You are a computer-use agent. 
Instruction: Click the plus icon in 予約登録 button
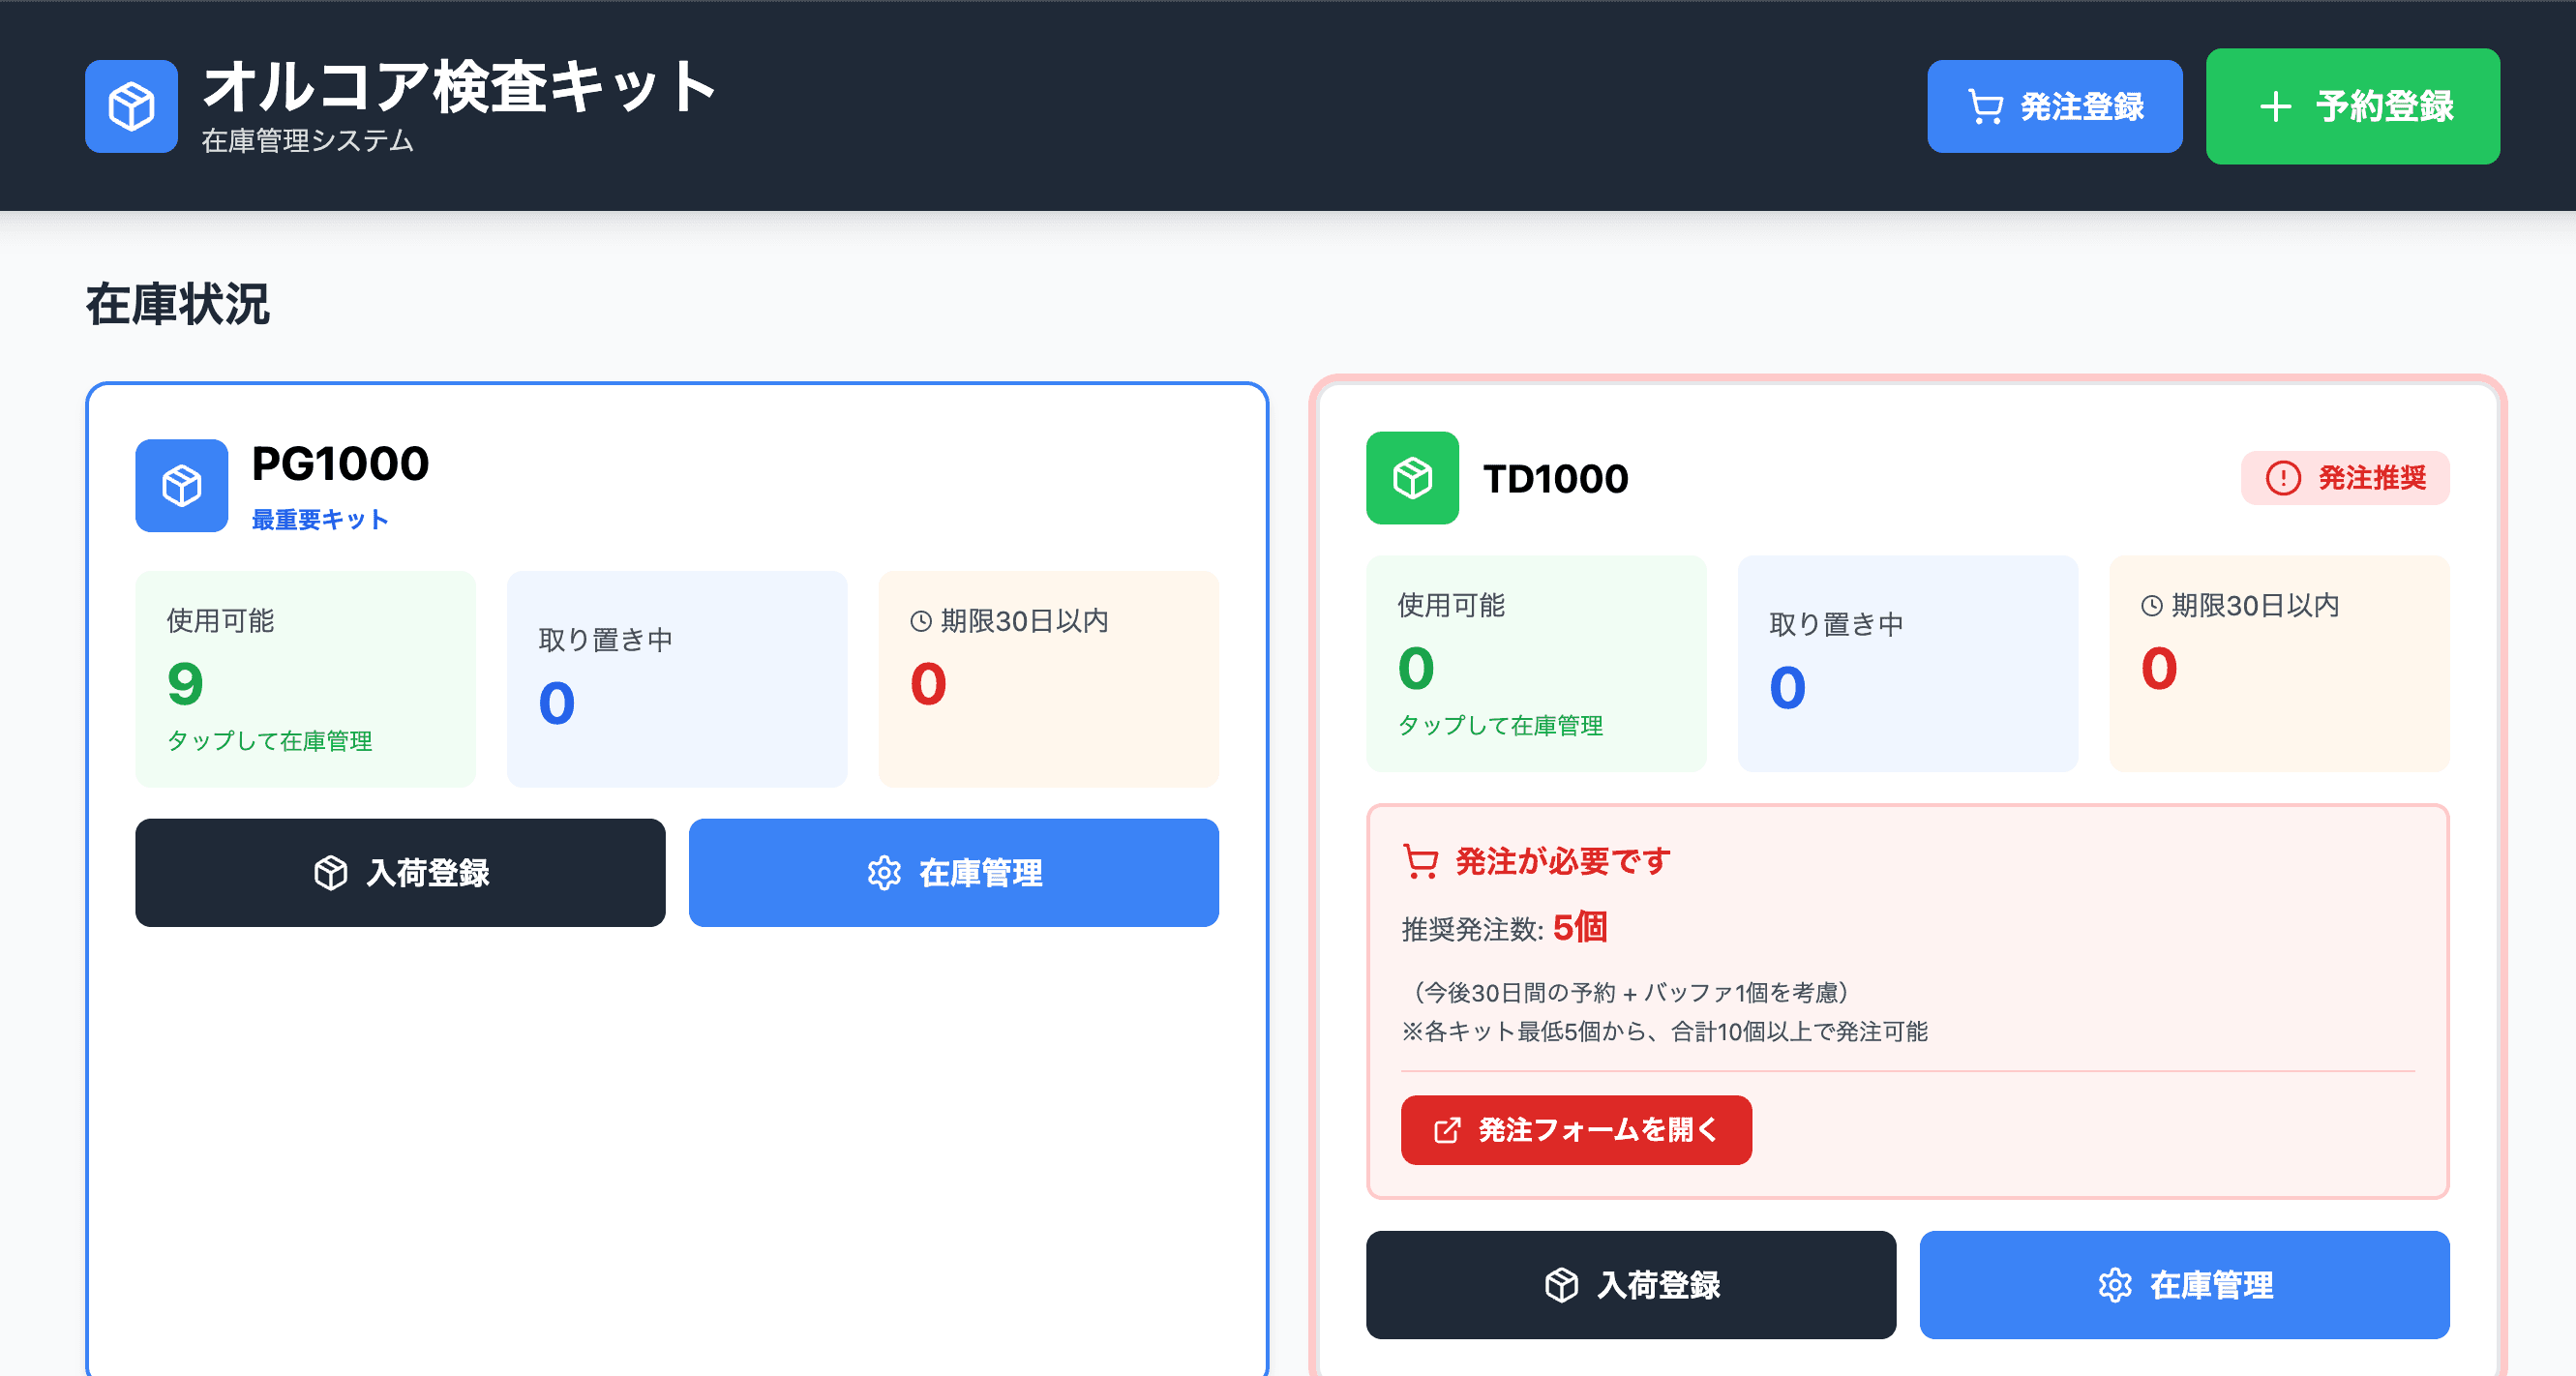tap(2275, 106)
